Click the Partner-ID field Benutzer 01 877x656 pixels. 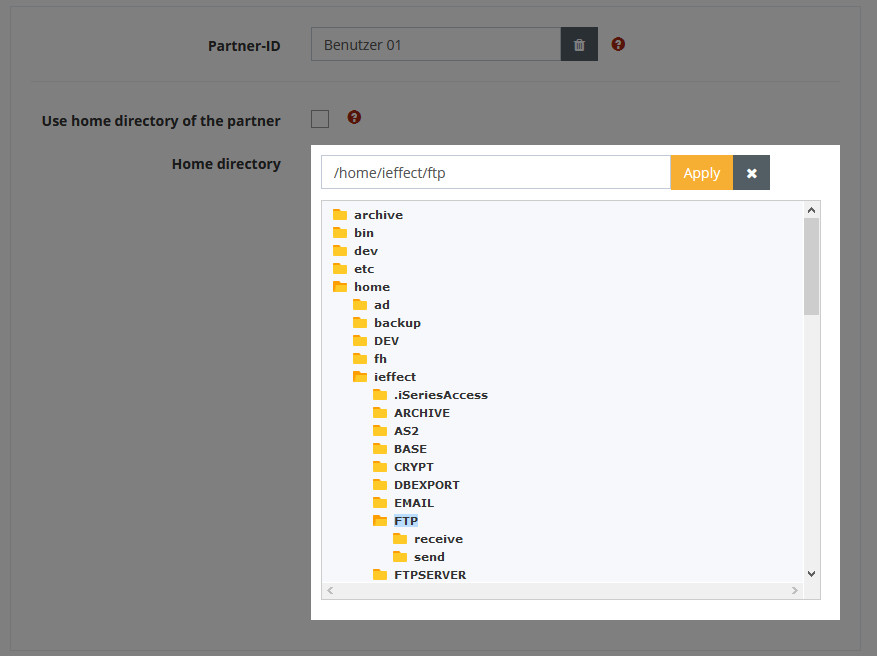click(x=435, y=45)
